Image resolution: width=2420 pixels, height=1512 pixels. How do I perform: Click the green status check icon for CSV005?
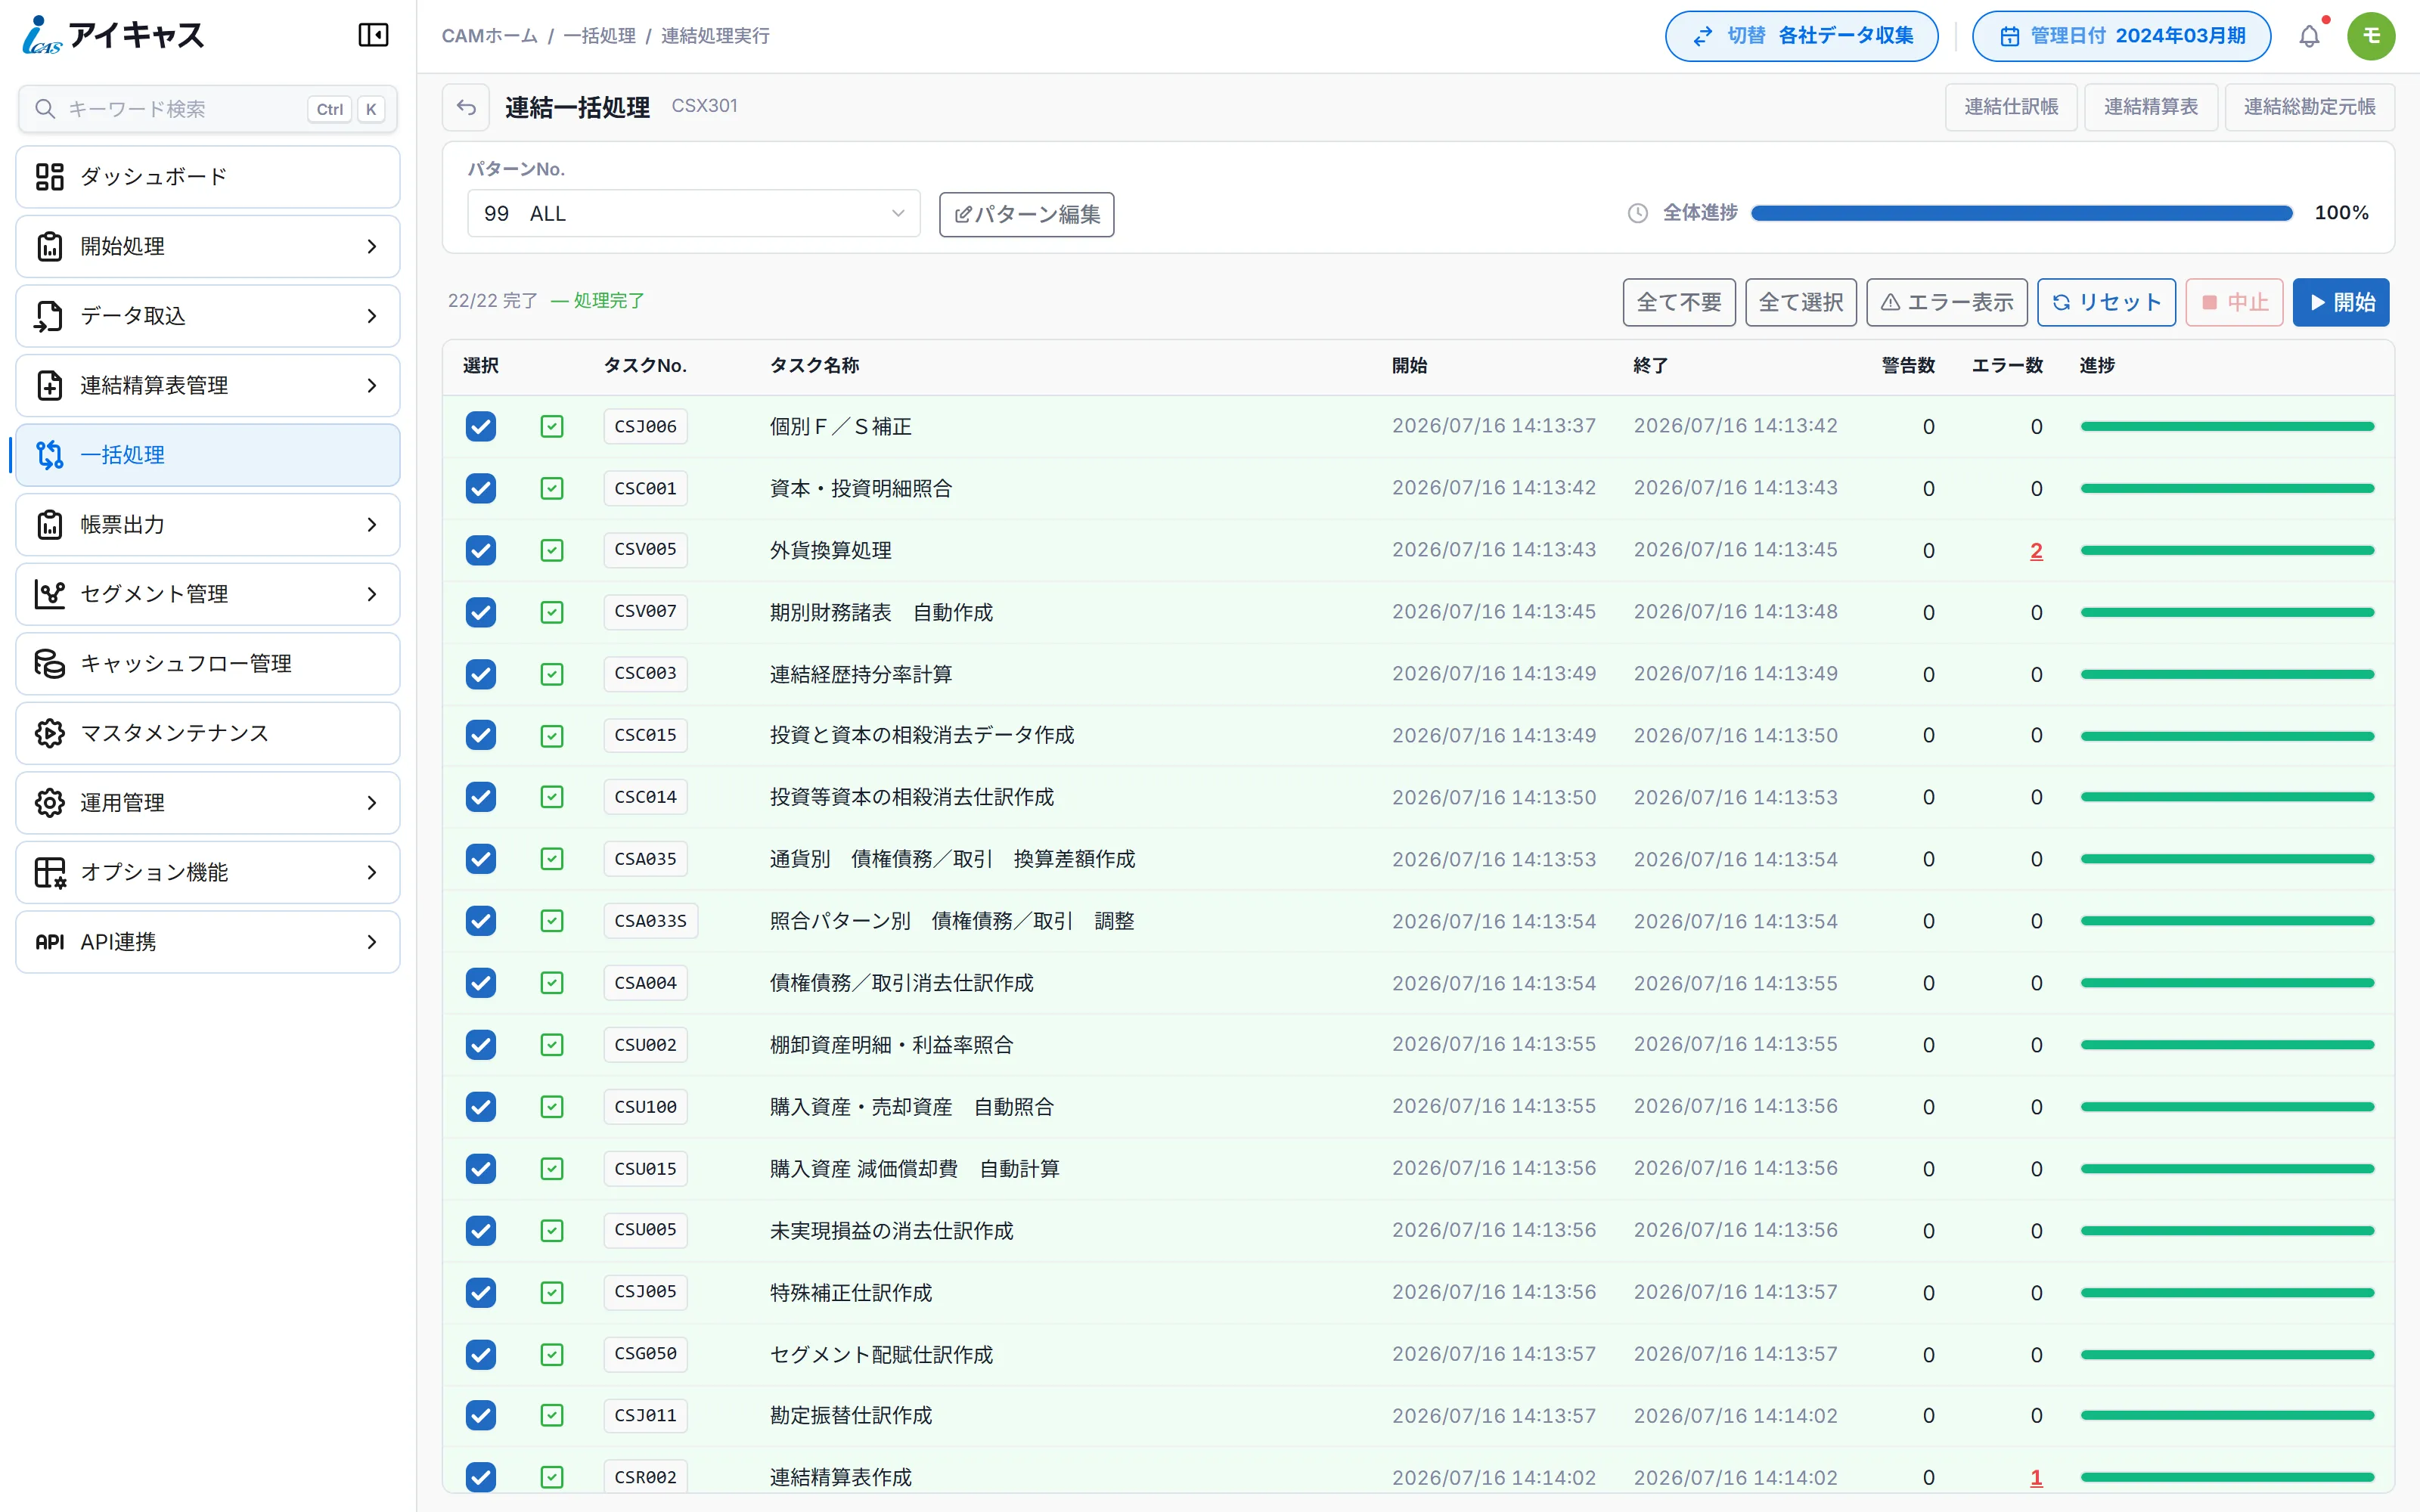point(552,551)
